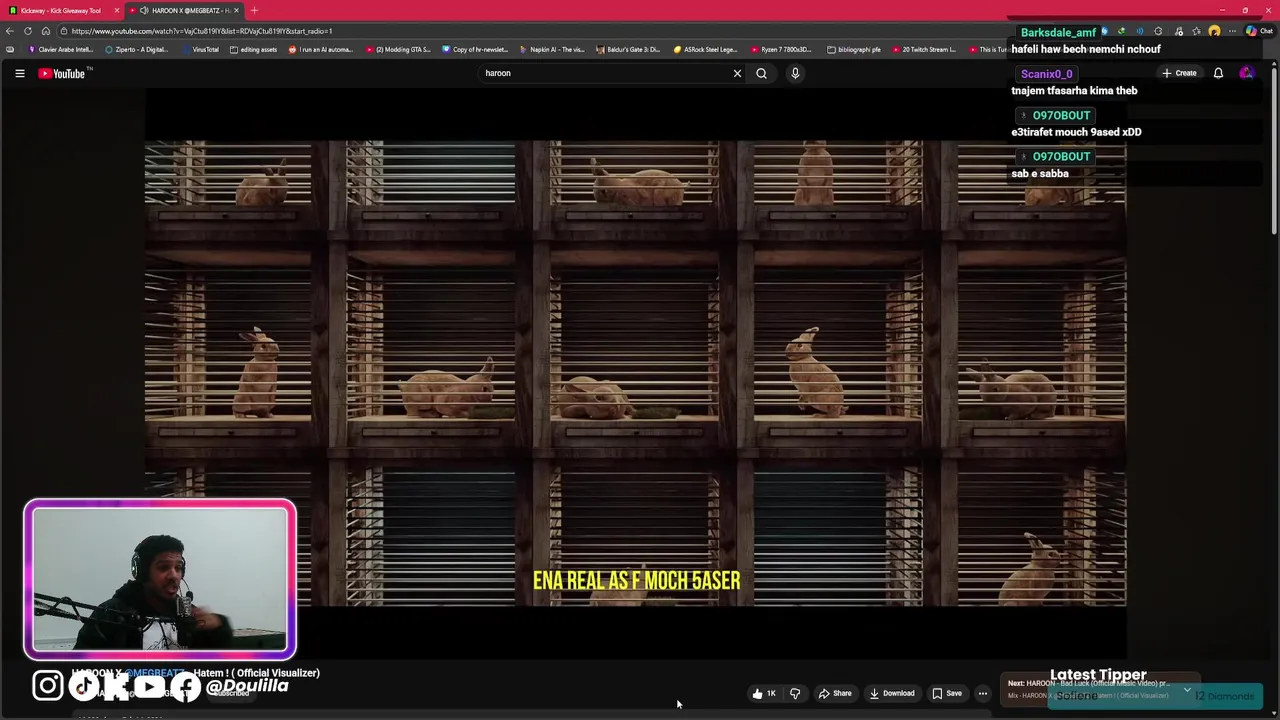Clear the 'haroon' search text with X

(737, 73)
